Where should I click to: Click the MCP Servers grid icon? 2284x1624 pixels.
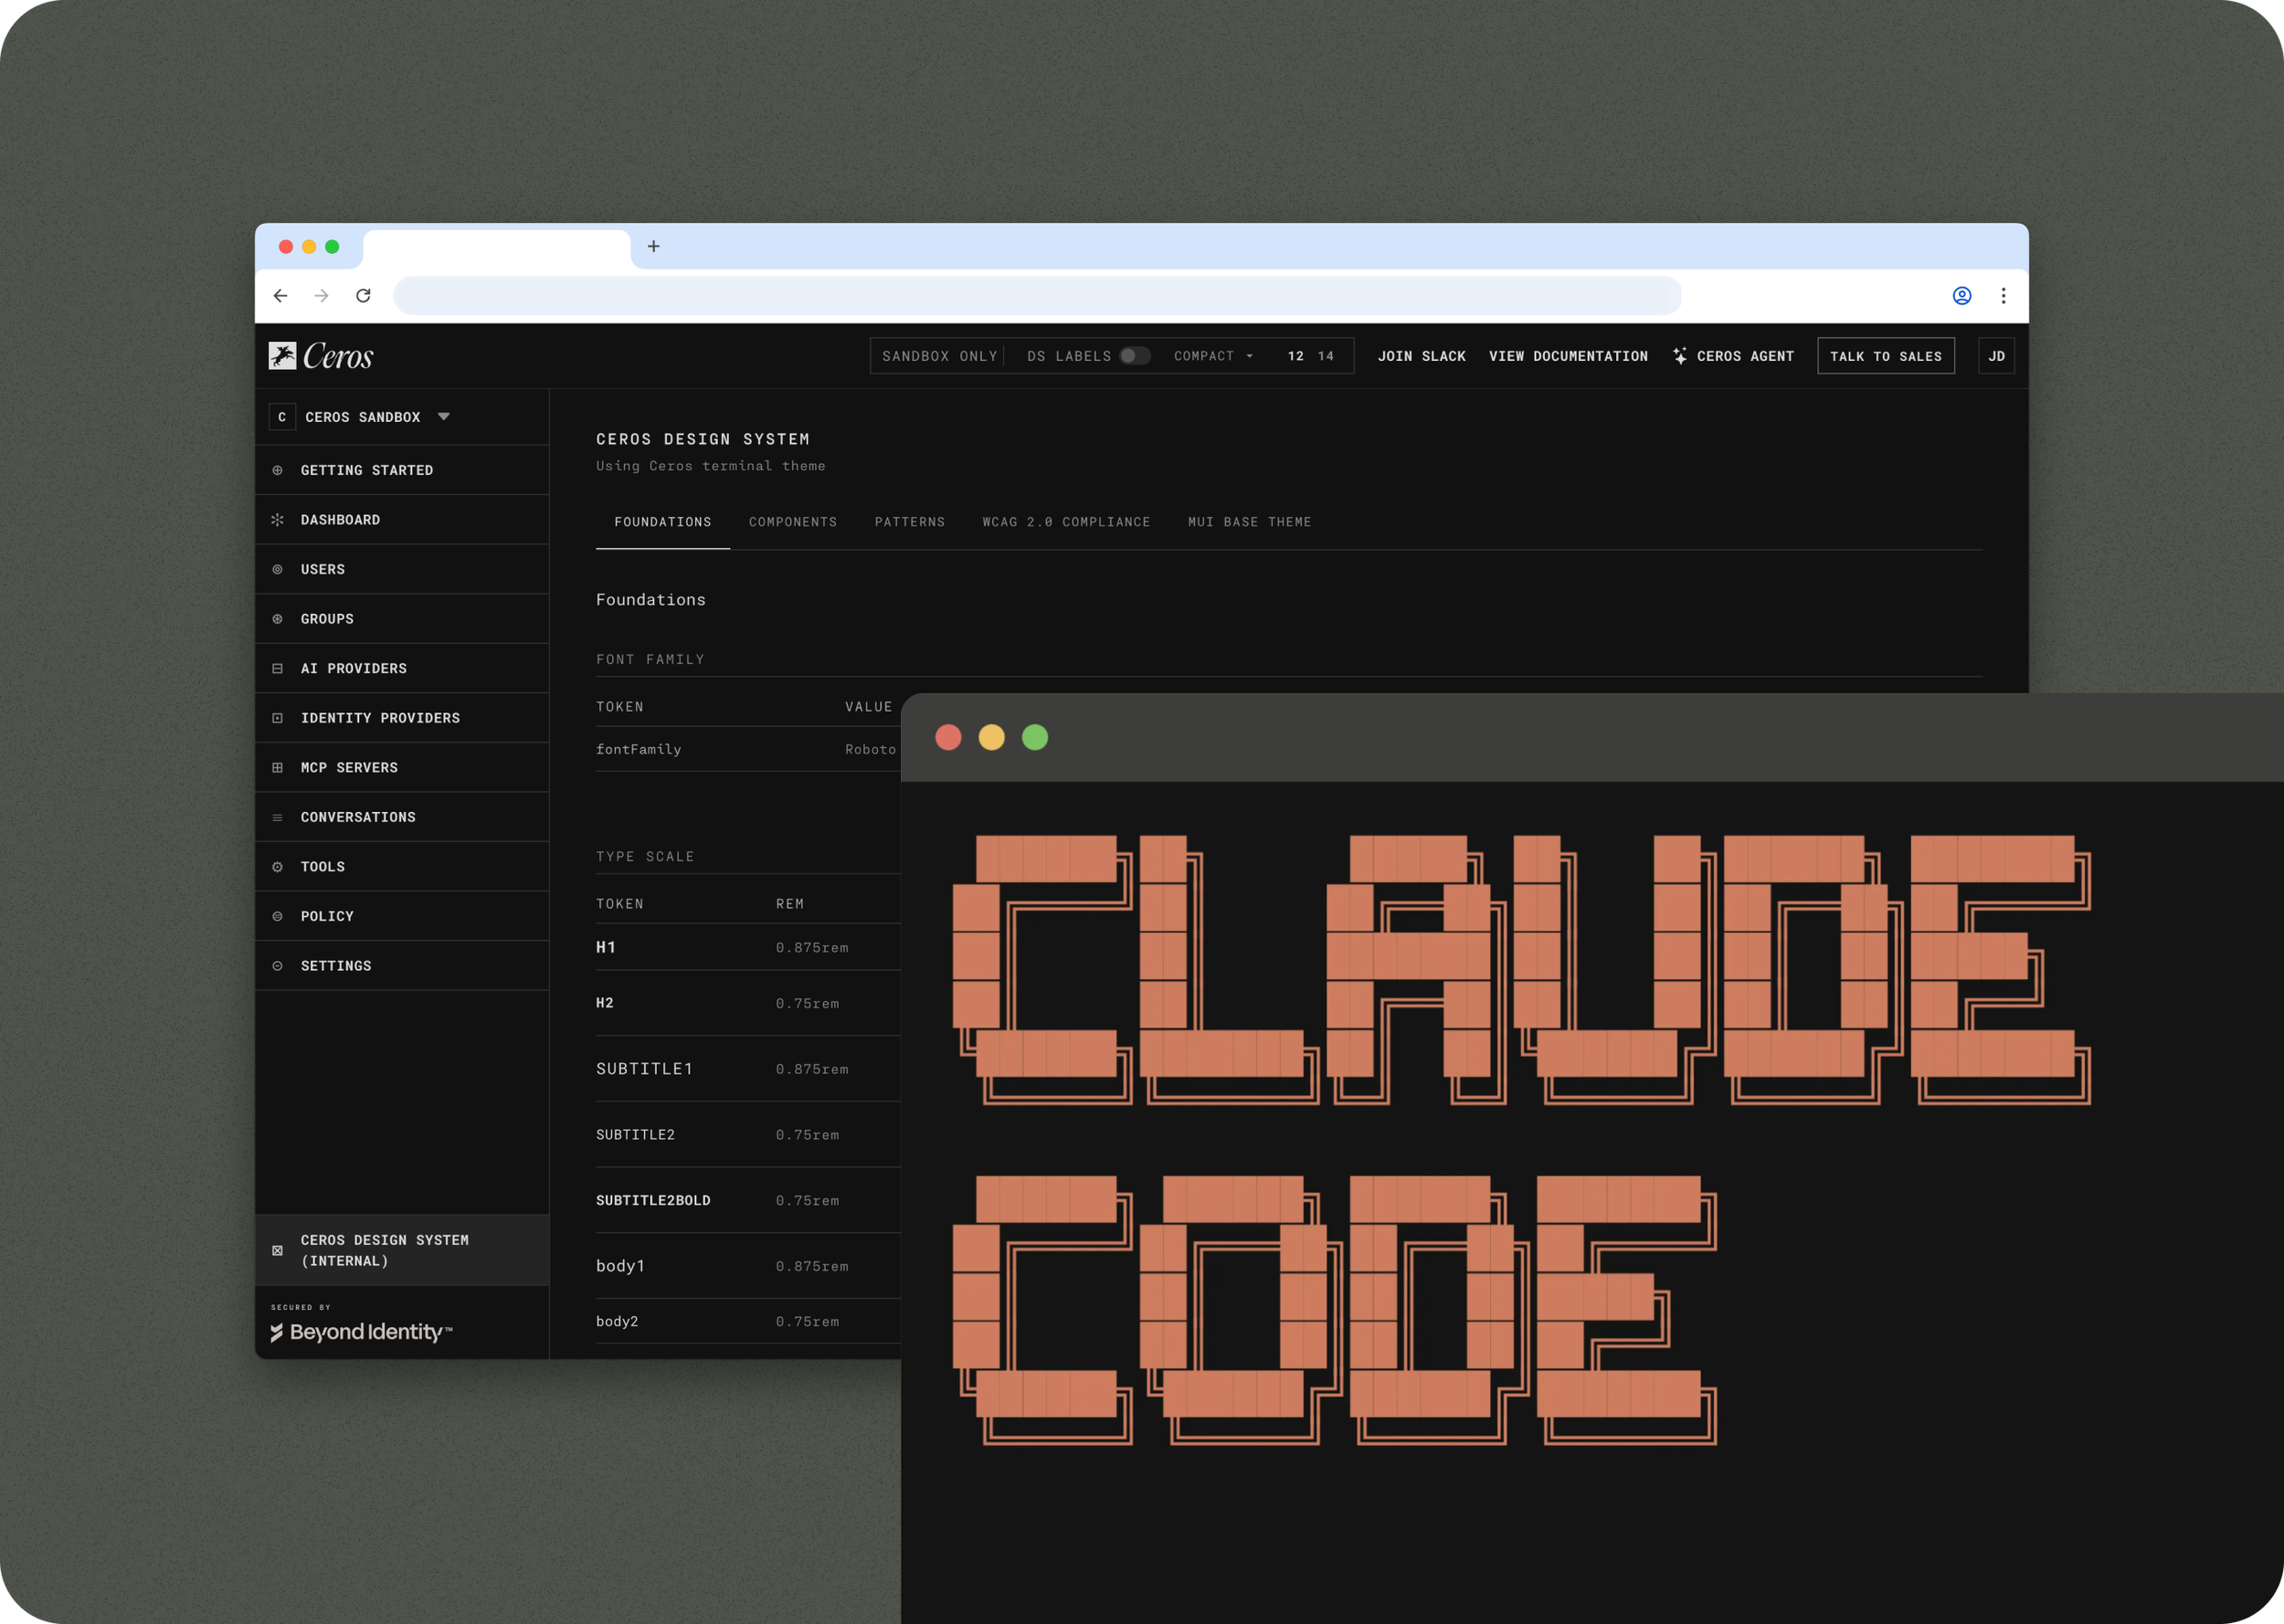pyautogui.click(x=278, y=768)
